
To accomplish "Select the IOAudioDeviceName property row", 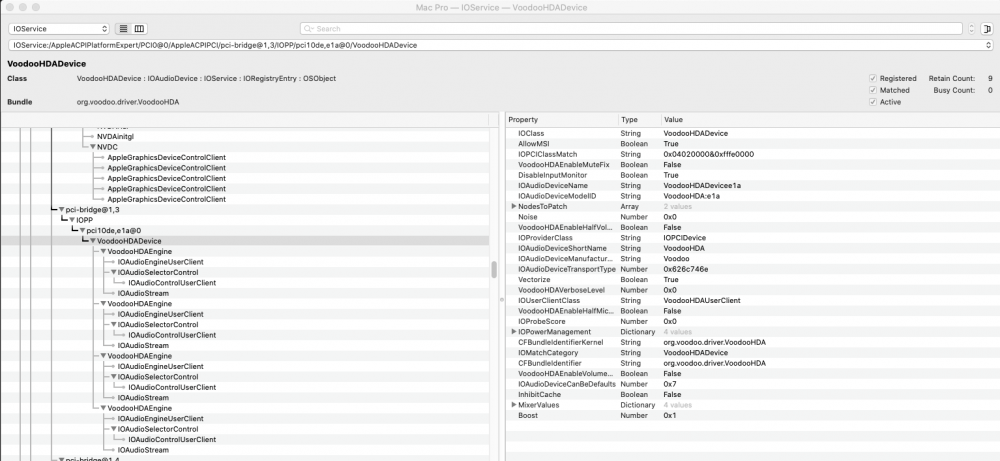I will (753, 186).
